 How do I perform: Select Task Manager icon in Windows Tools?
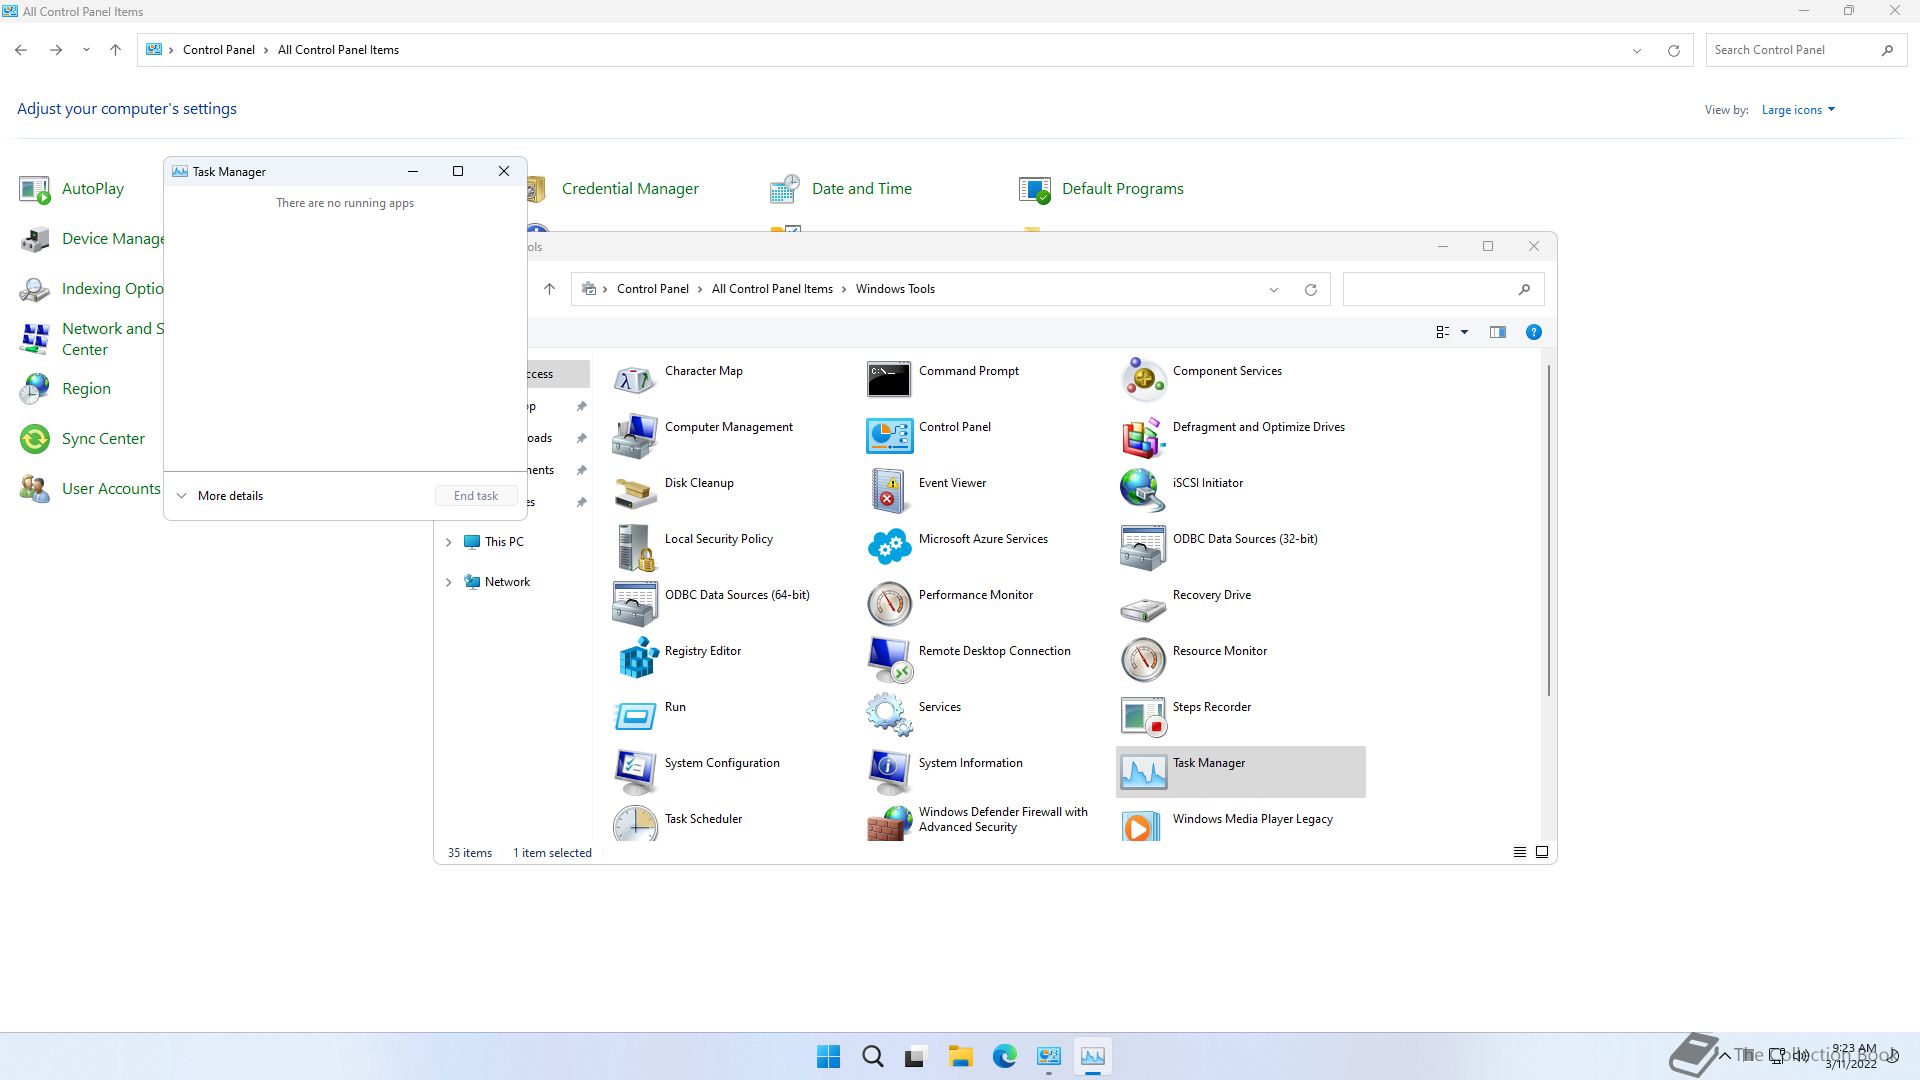(x=1143, y=772)
